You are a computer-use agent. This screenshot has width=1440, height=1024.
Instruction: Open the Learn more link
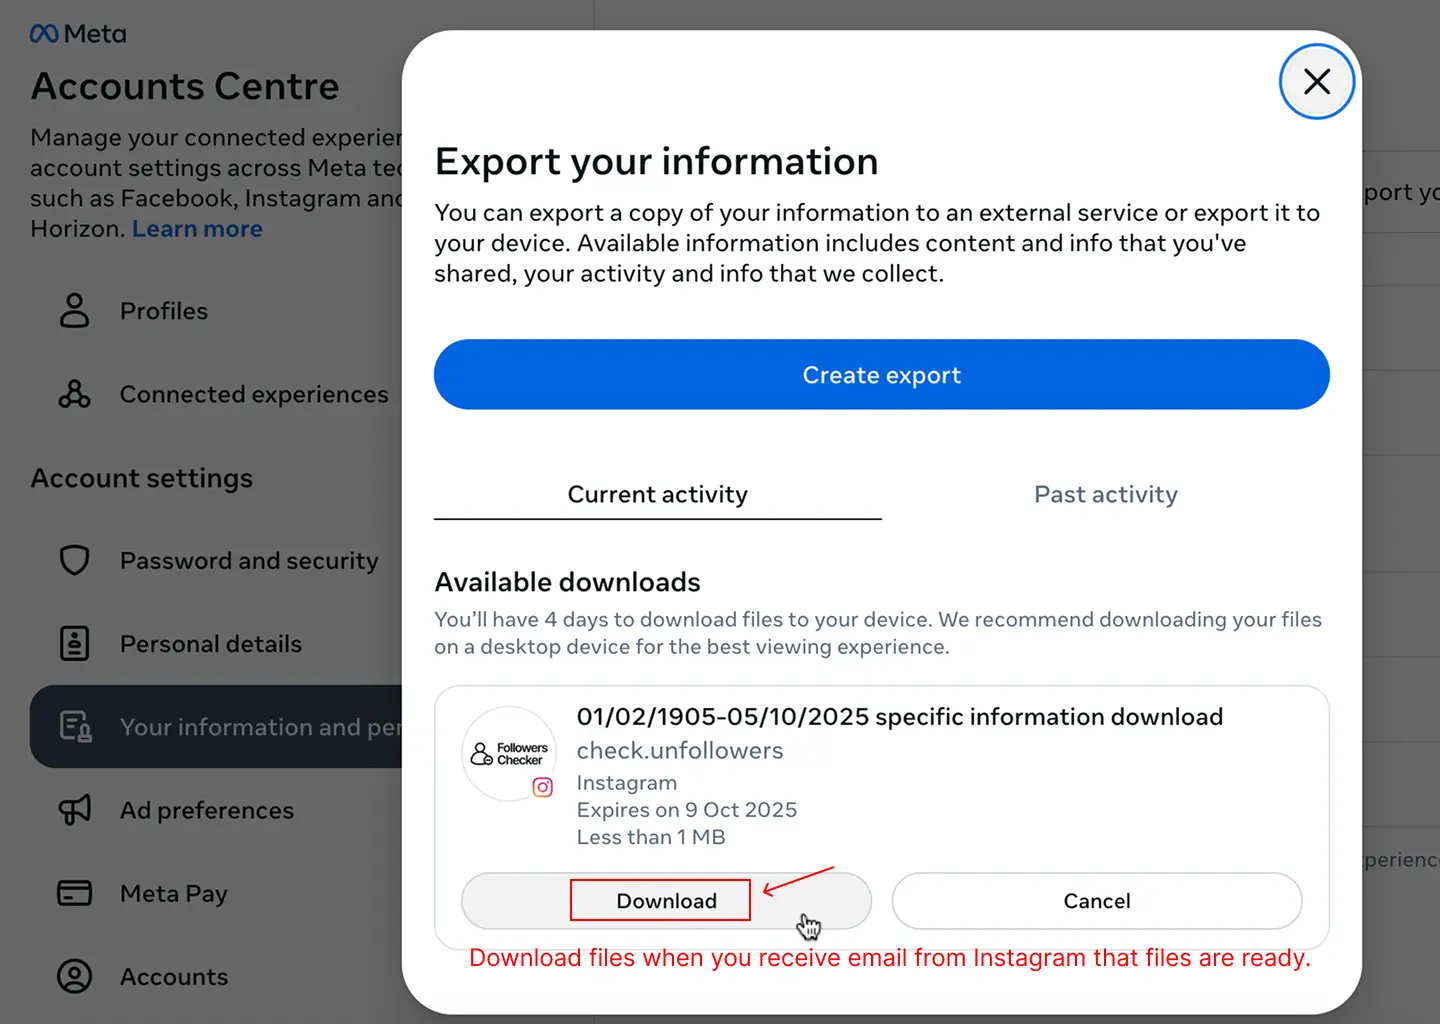(x=197, y=229)
